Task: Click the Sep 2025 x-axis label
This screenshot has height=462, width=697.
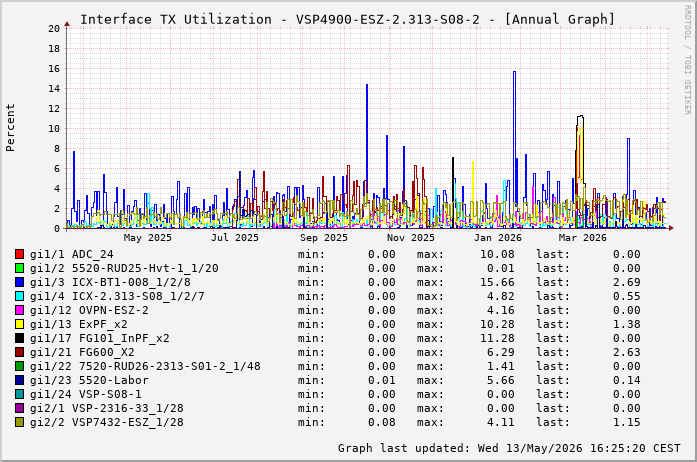Action: click(324, 238)
